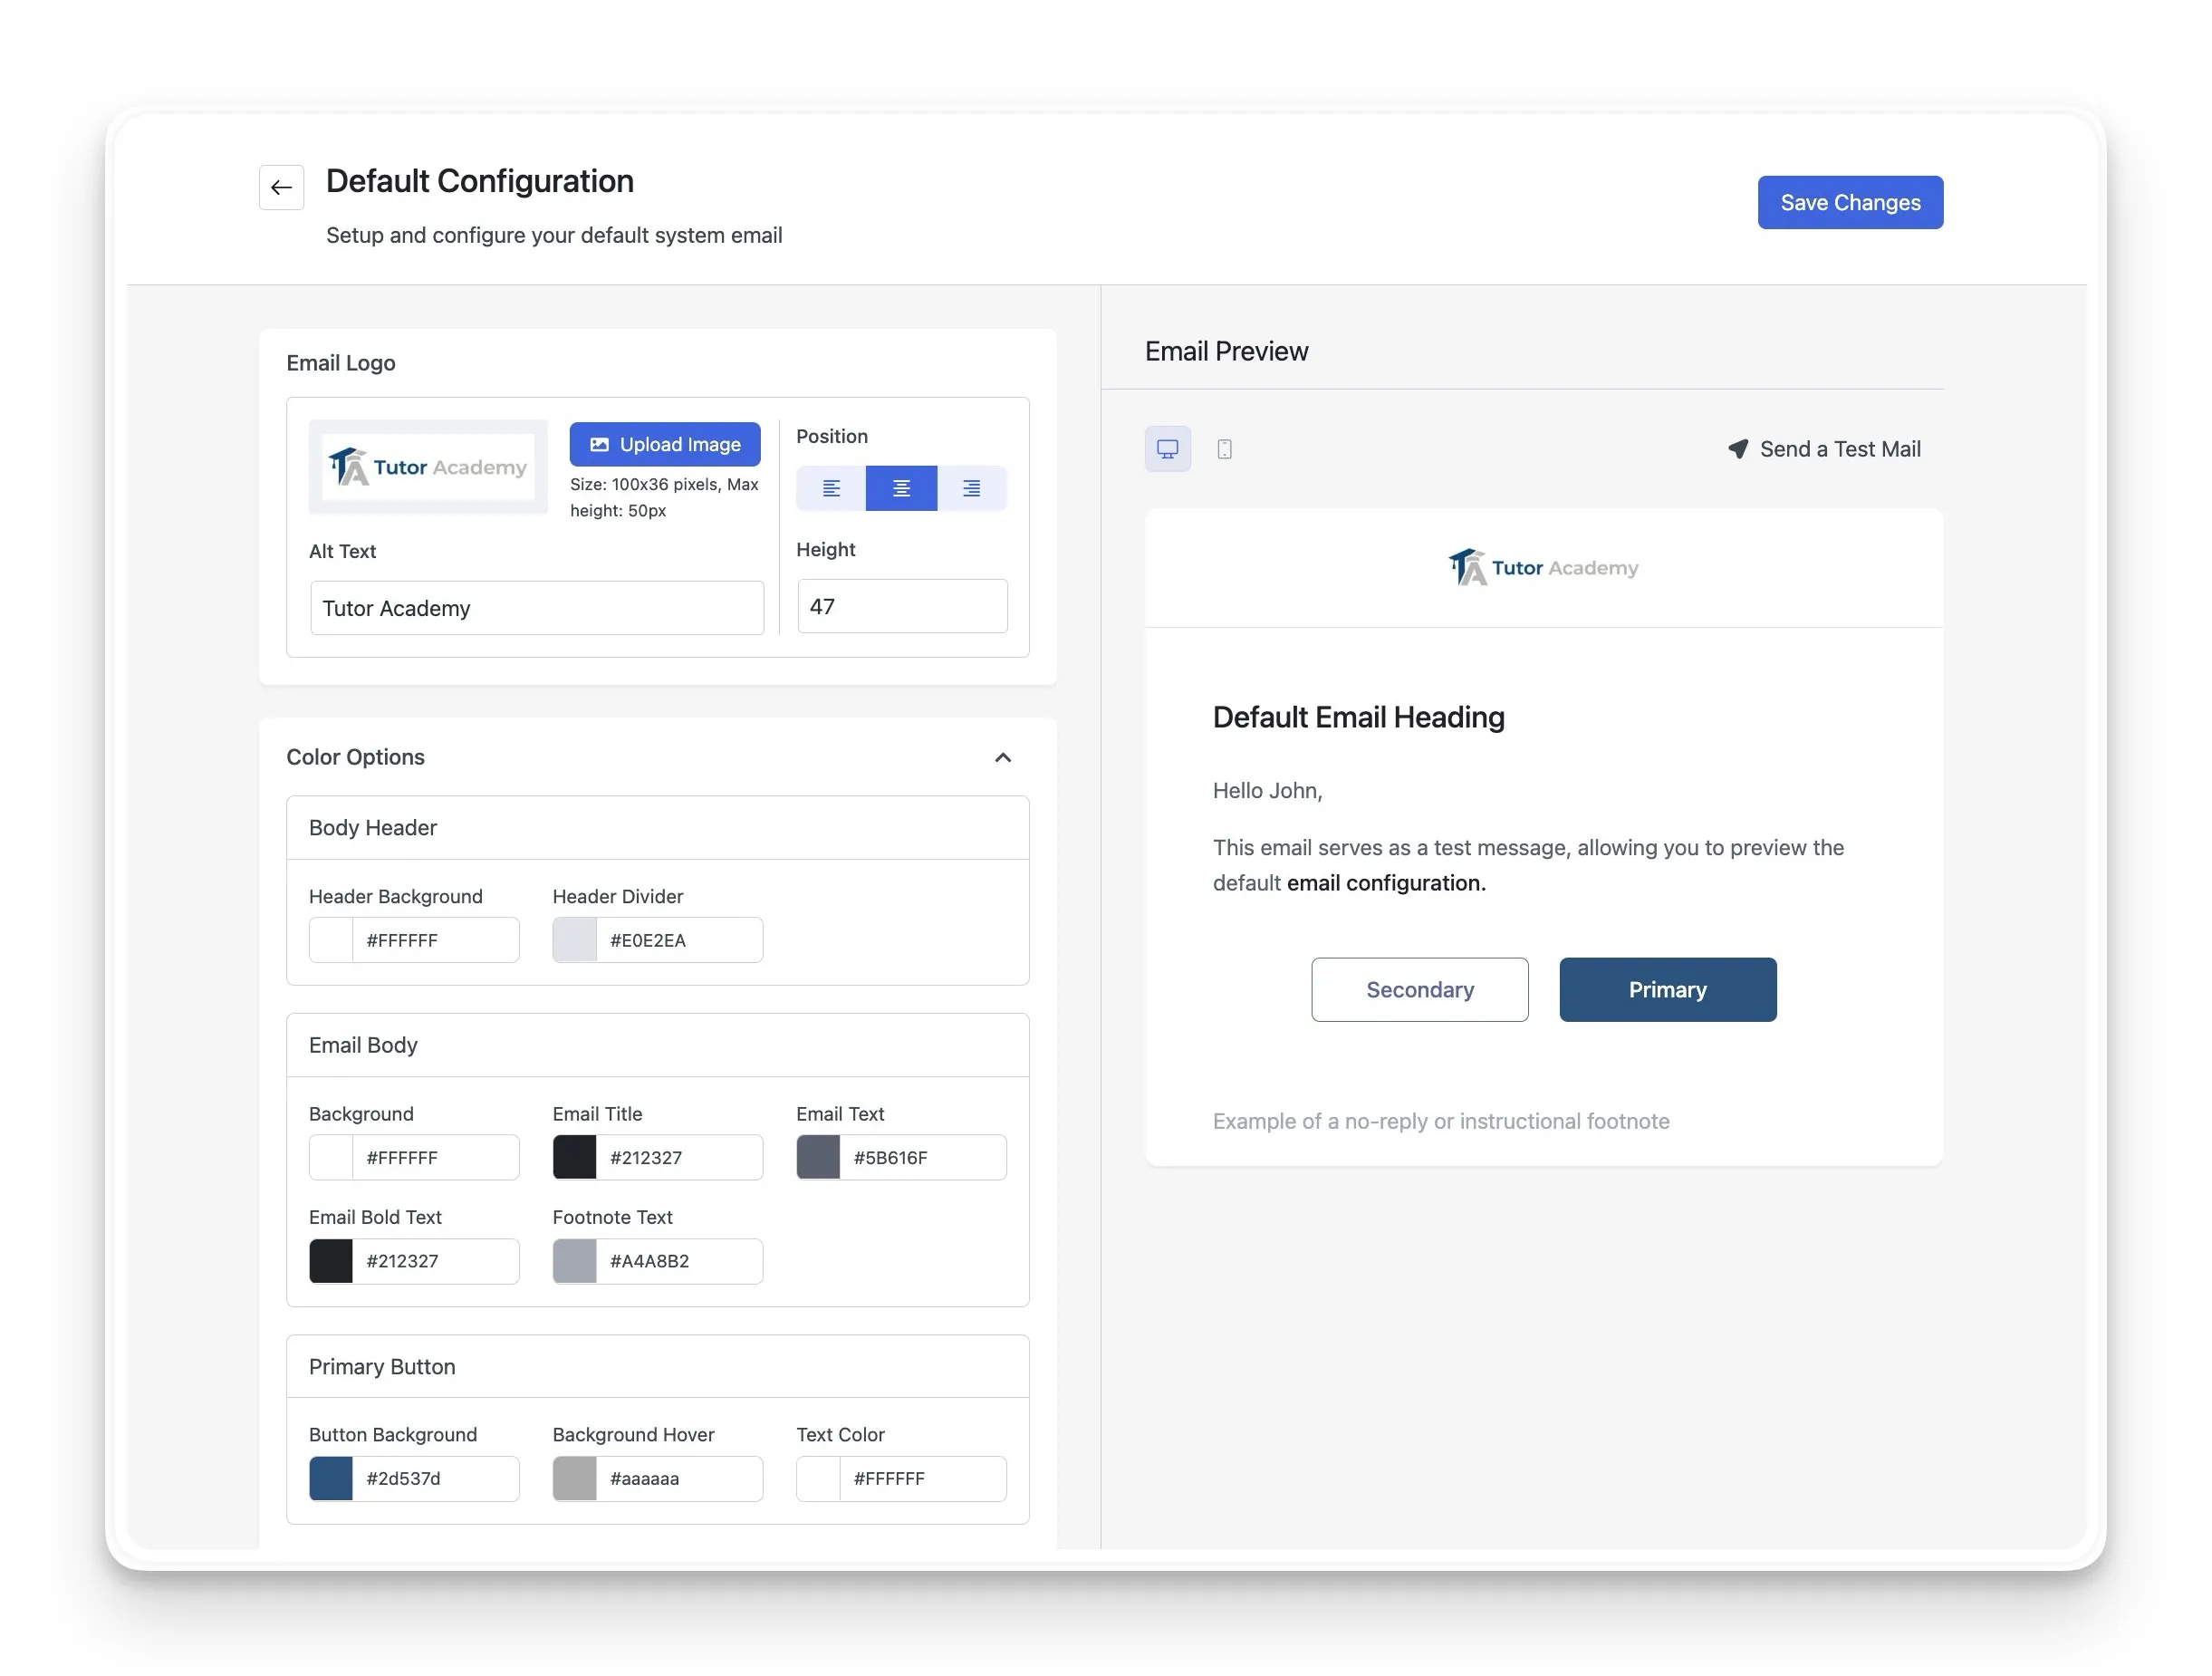Open the Email Title color swatch
Viewport: 2212px width, 1676px height.
click(574, 1157)
